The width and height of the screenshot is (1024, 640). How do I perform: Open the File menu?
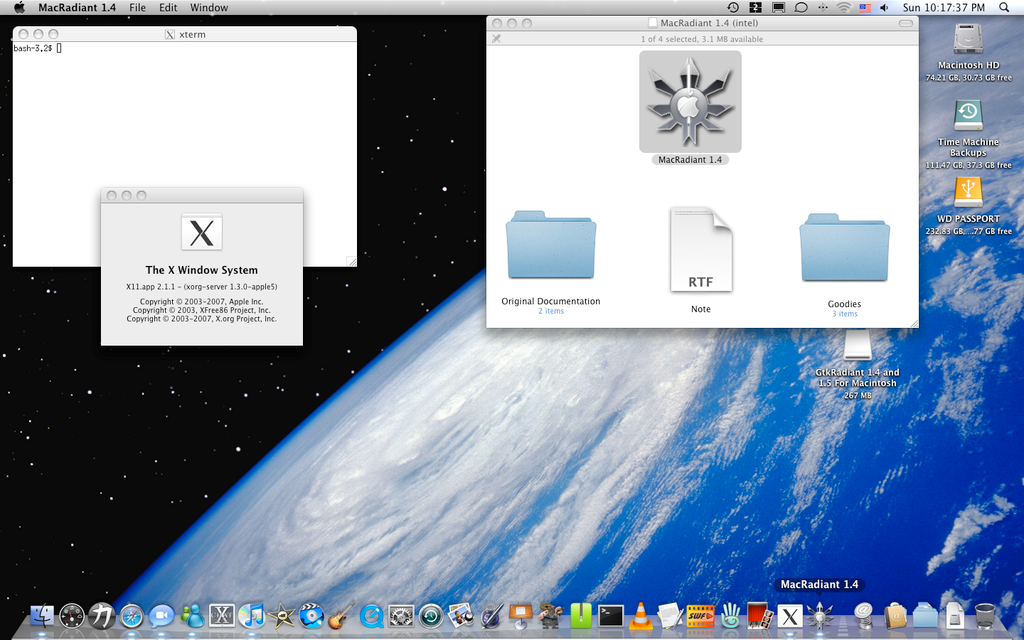(137, 8)
